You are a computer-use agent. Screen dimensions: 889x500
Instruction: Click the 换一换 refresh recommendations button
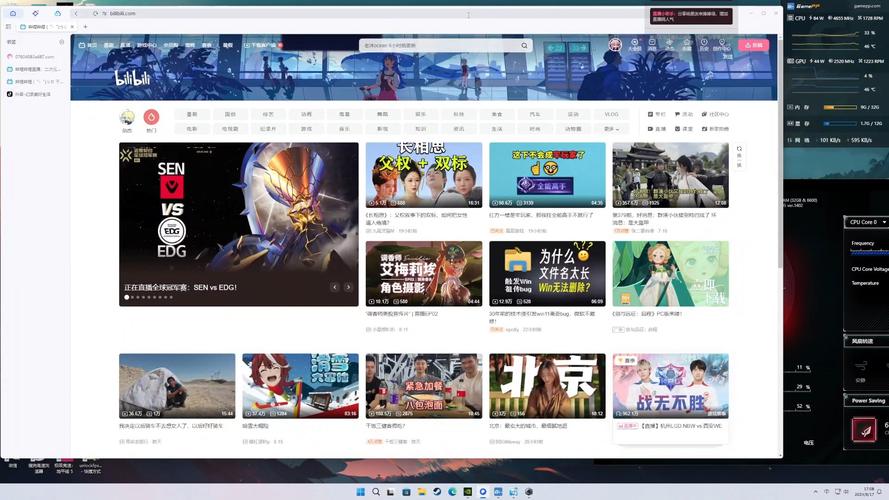click(739, 156)
